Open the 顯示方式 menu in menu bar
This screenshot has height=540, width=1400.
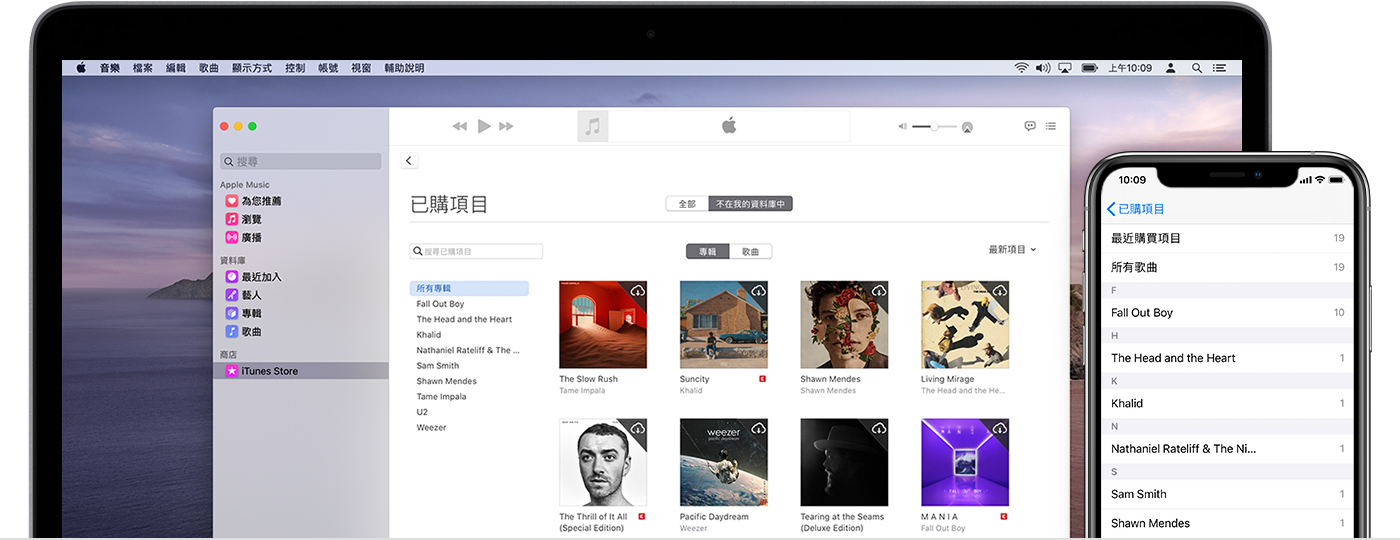click(251, 68)
